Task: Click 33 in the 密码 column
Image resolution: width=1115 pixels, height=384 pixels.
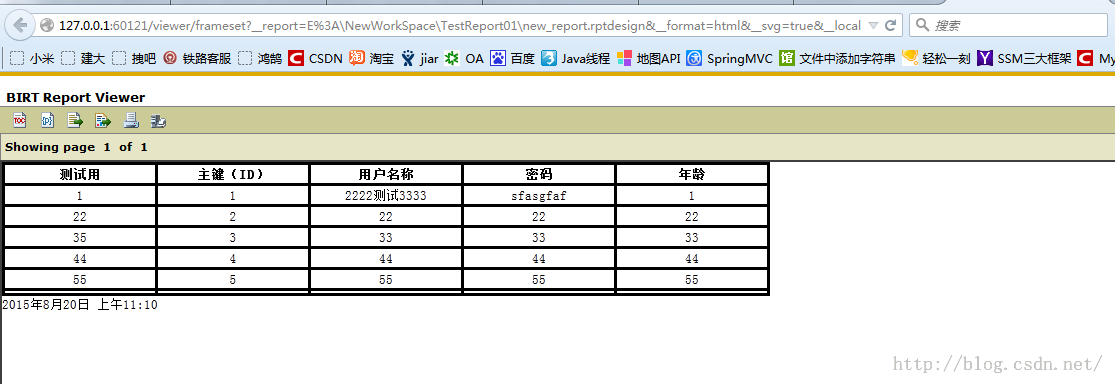Action: coord(539,238)
